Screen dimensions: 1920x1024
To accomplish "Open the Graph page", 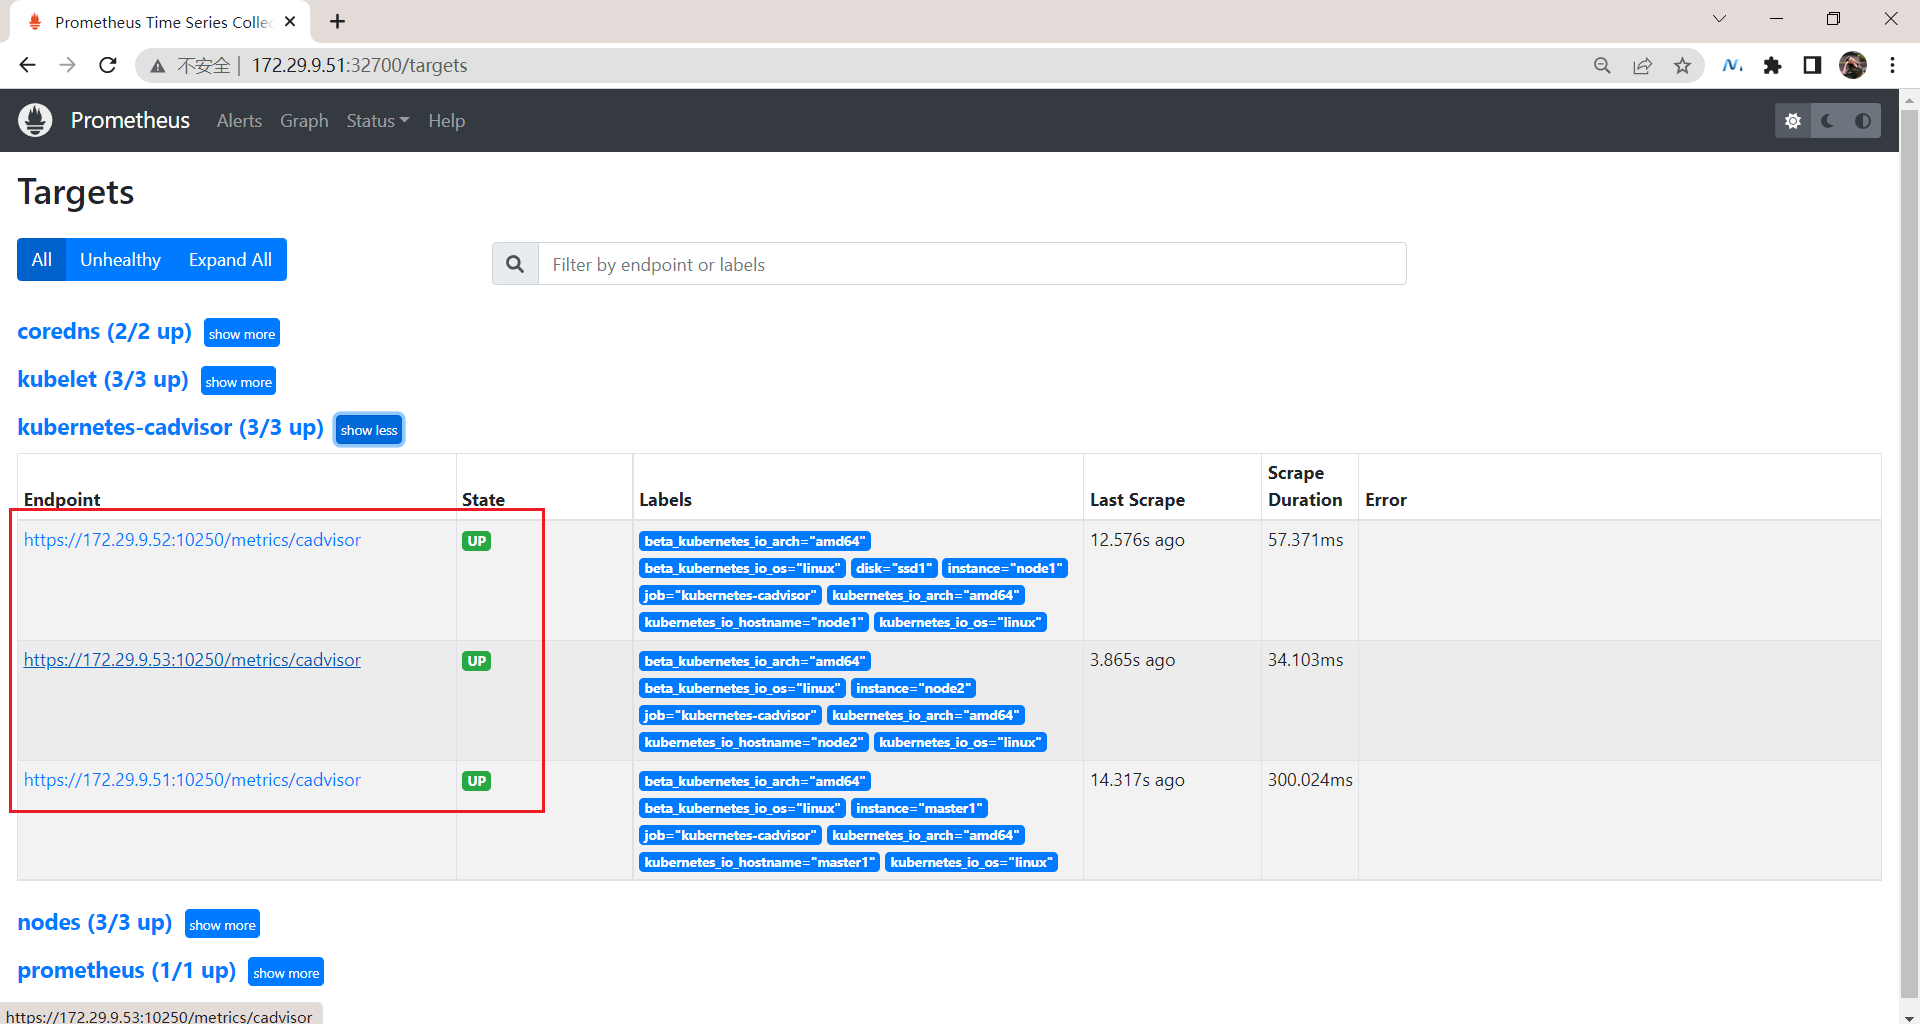I will [x=304, y=120].
